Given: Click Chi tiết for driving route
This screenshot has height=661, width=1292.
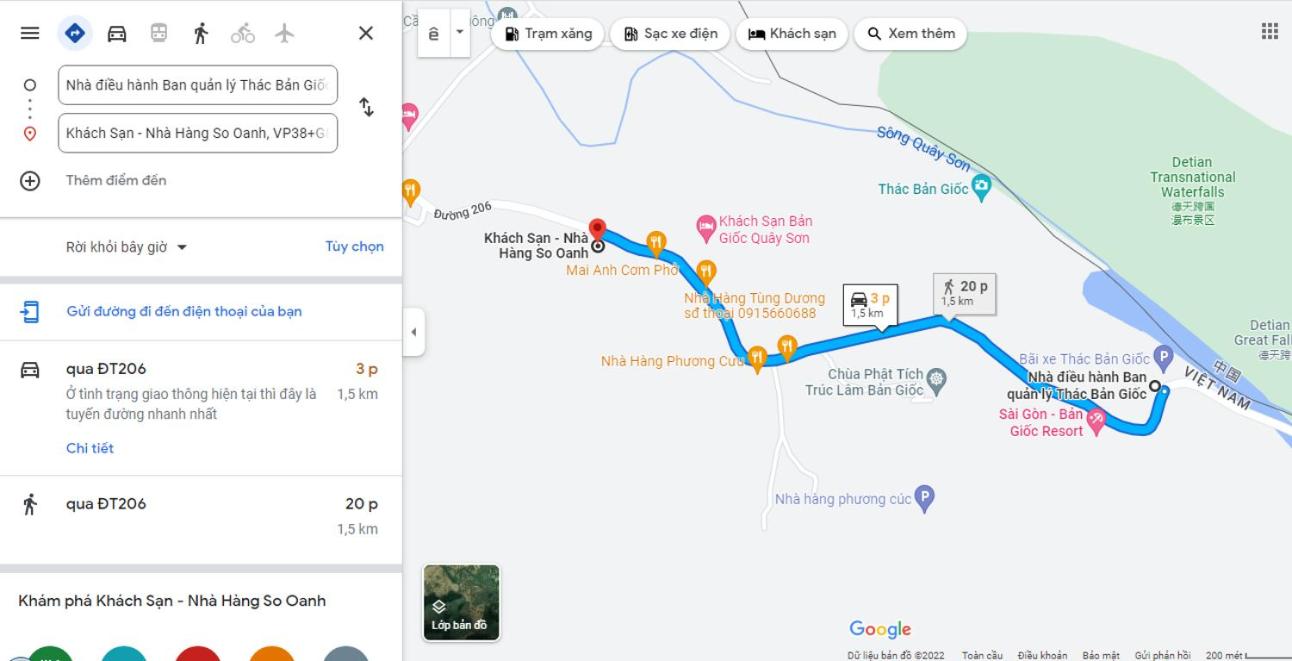Looking at the screenshot, I should coord(90,448).
